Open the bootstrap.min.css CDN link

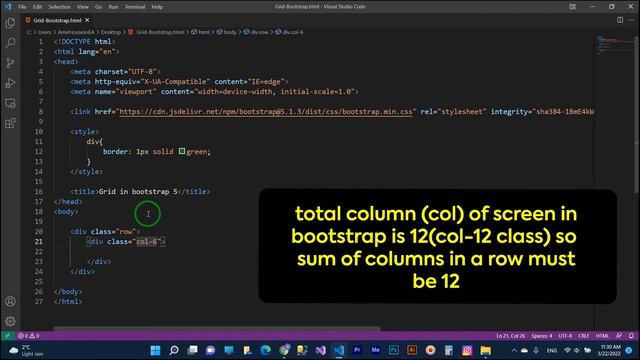[x=266, y=111]
